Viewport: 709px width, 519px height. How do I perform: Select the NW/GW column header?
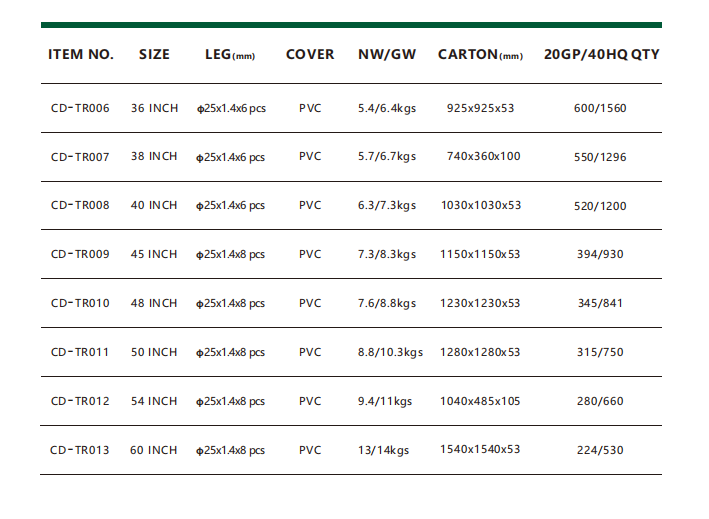pyautogui.click(x=387, y=54)
